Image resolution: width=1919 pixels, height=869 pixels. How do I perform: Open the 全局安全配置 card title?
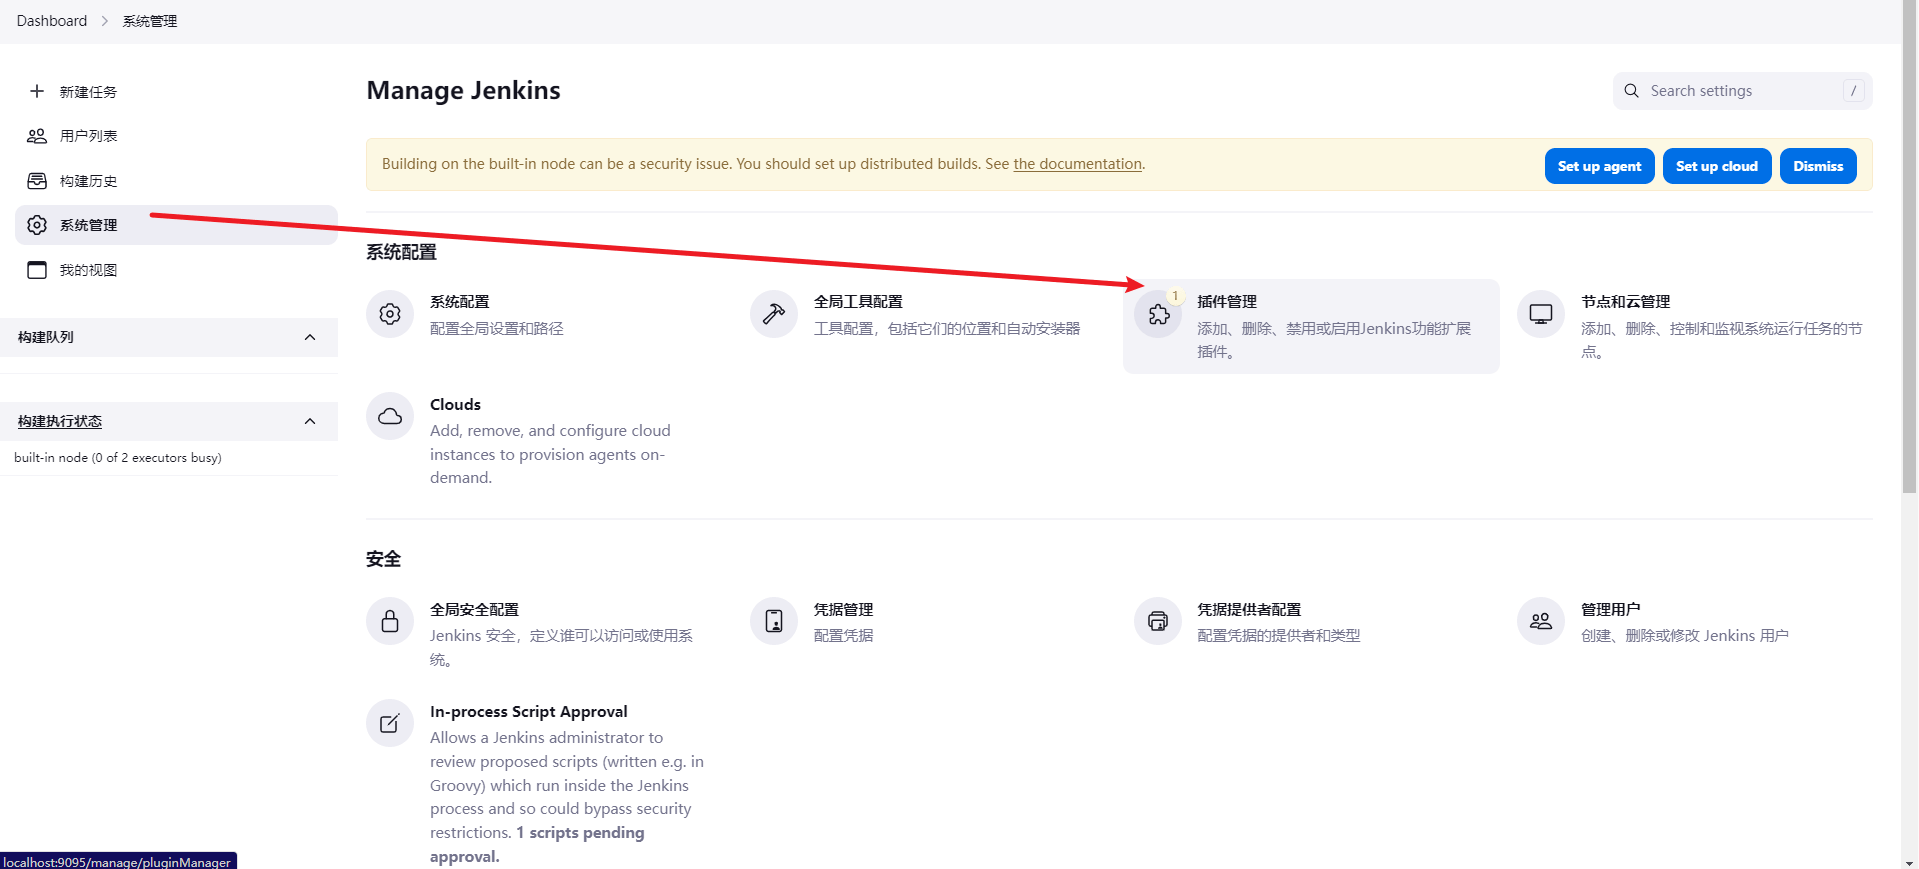[474, 609]
